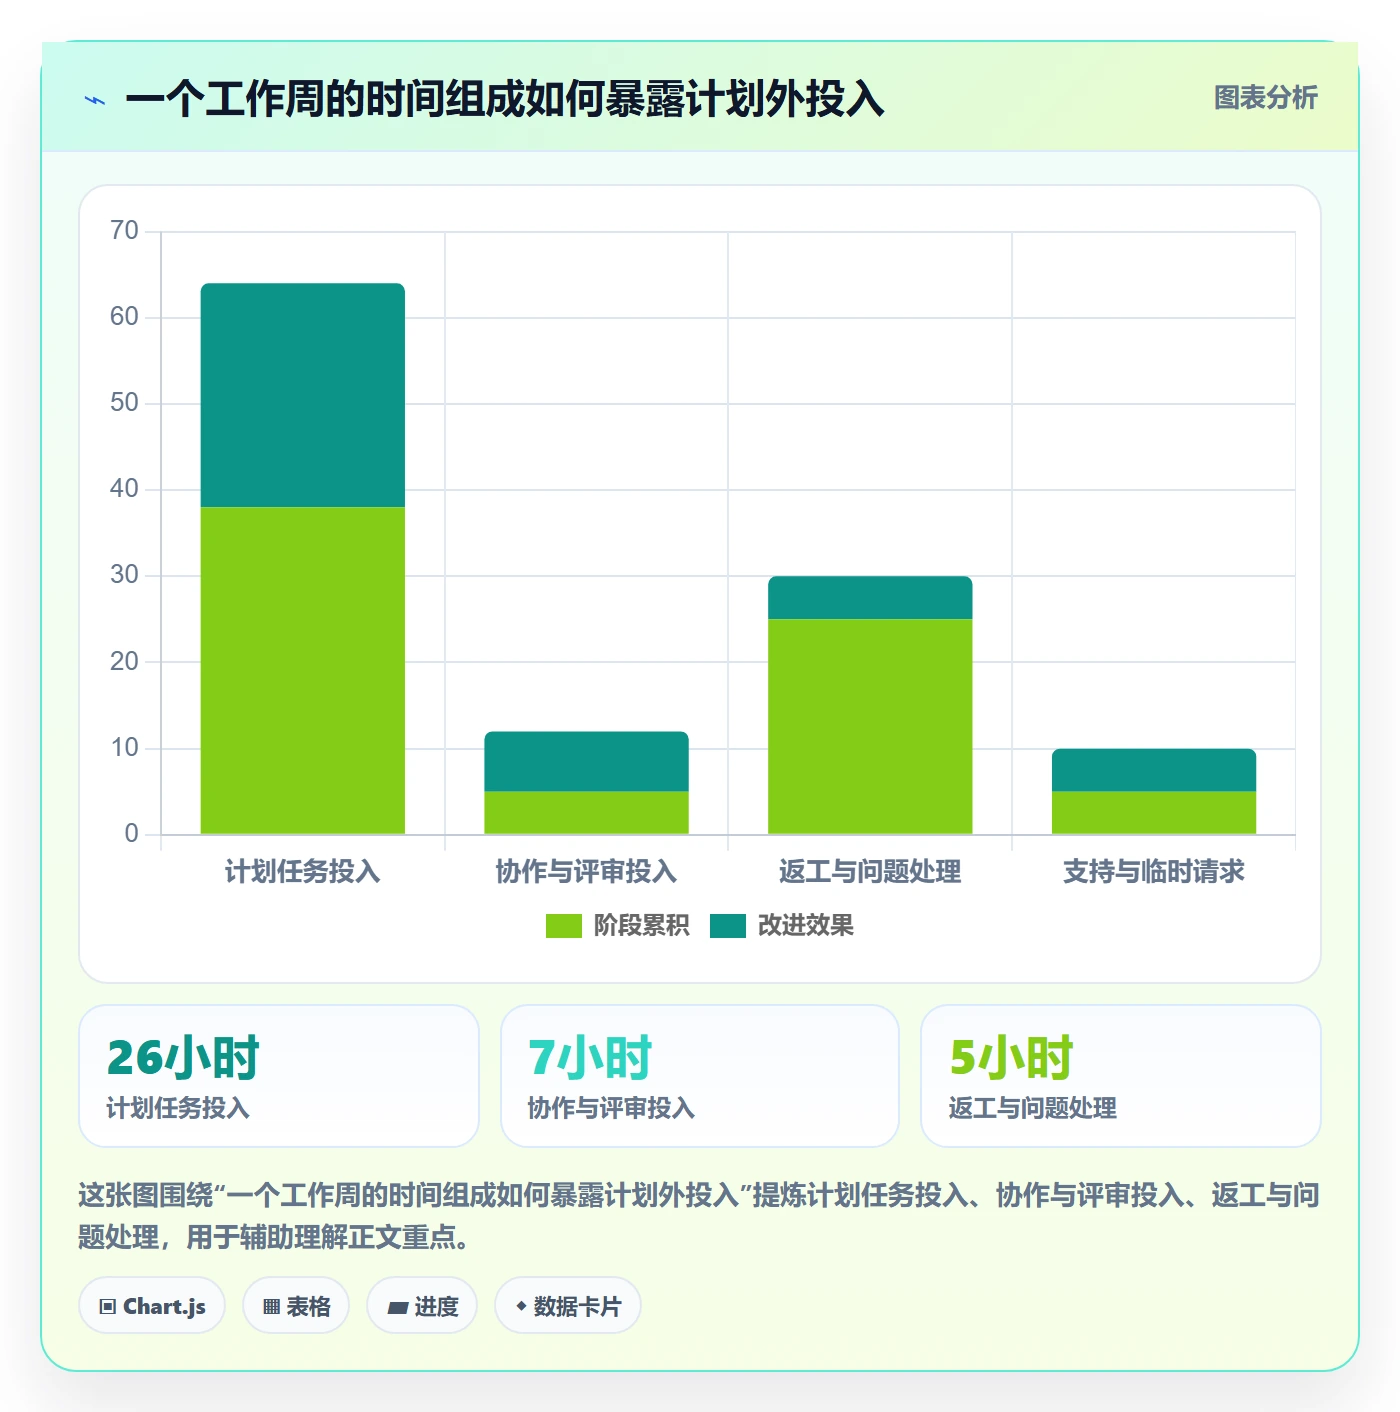The image size is (1400, 1412).
Task: Click the light green segment of 计划任务投入 bar
Action: pos(303,670)
